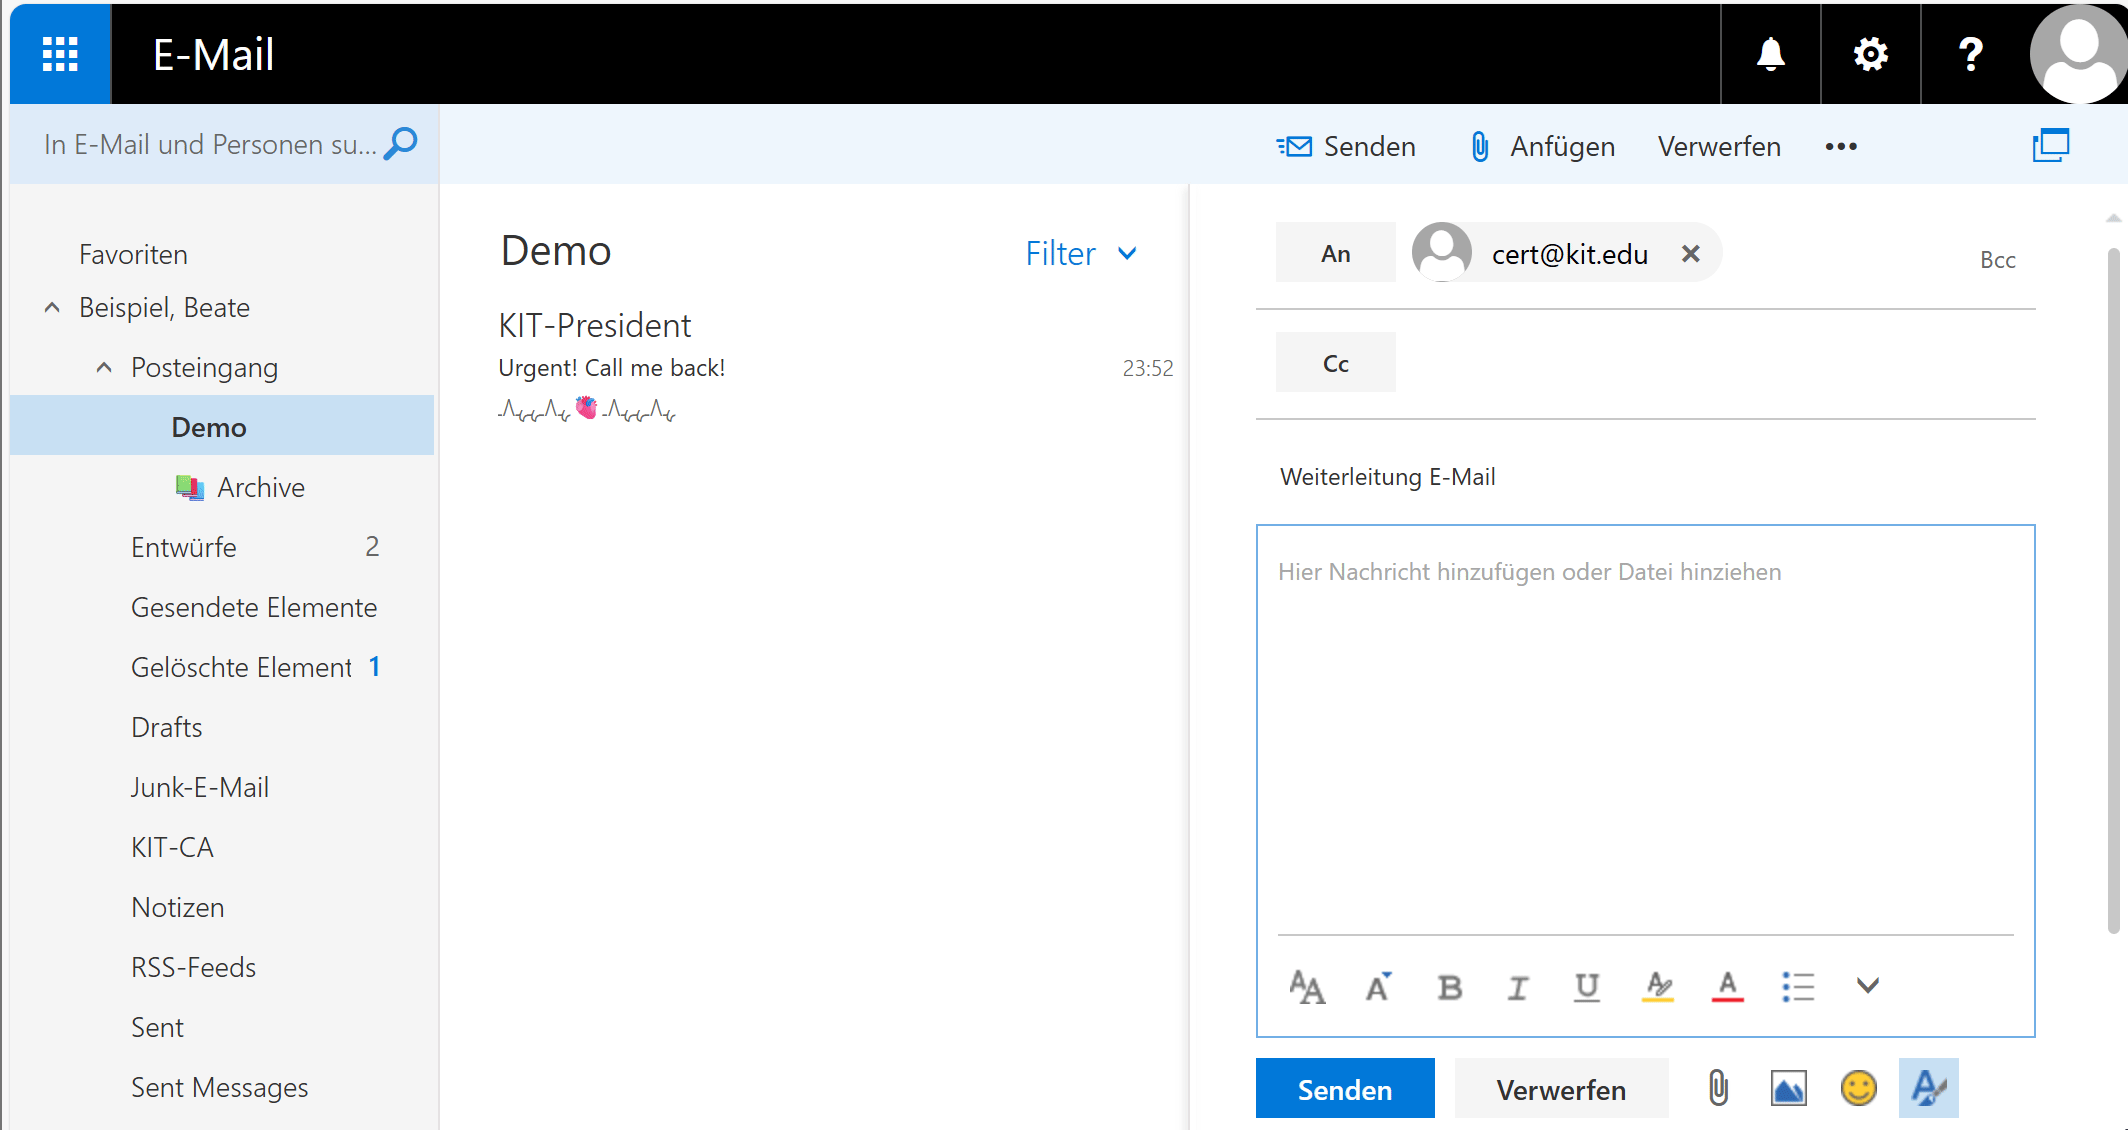Open notifications bell icon
The height and width of the screenshot is (1130, 2128).
[x=1770, y=54]
